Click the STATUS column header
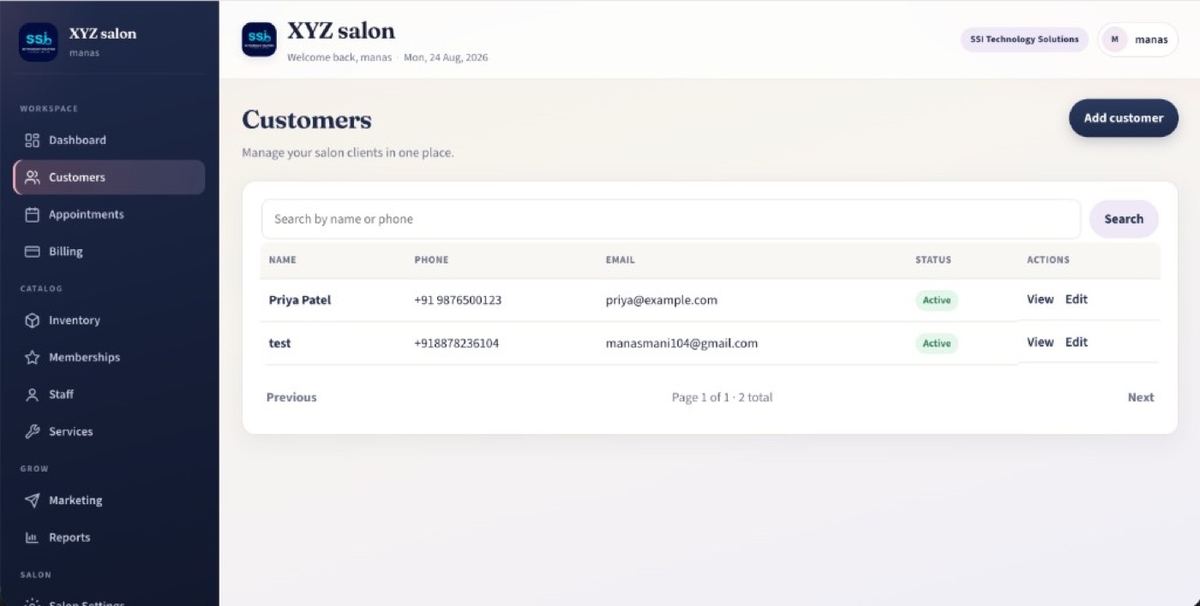The width and height of the screenshot is (1200, 606). tap(933, 260)
